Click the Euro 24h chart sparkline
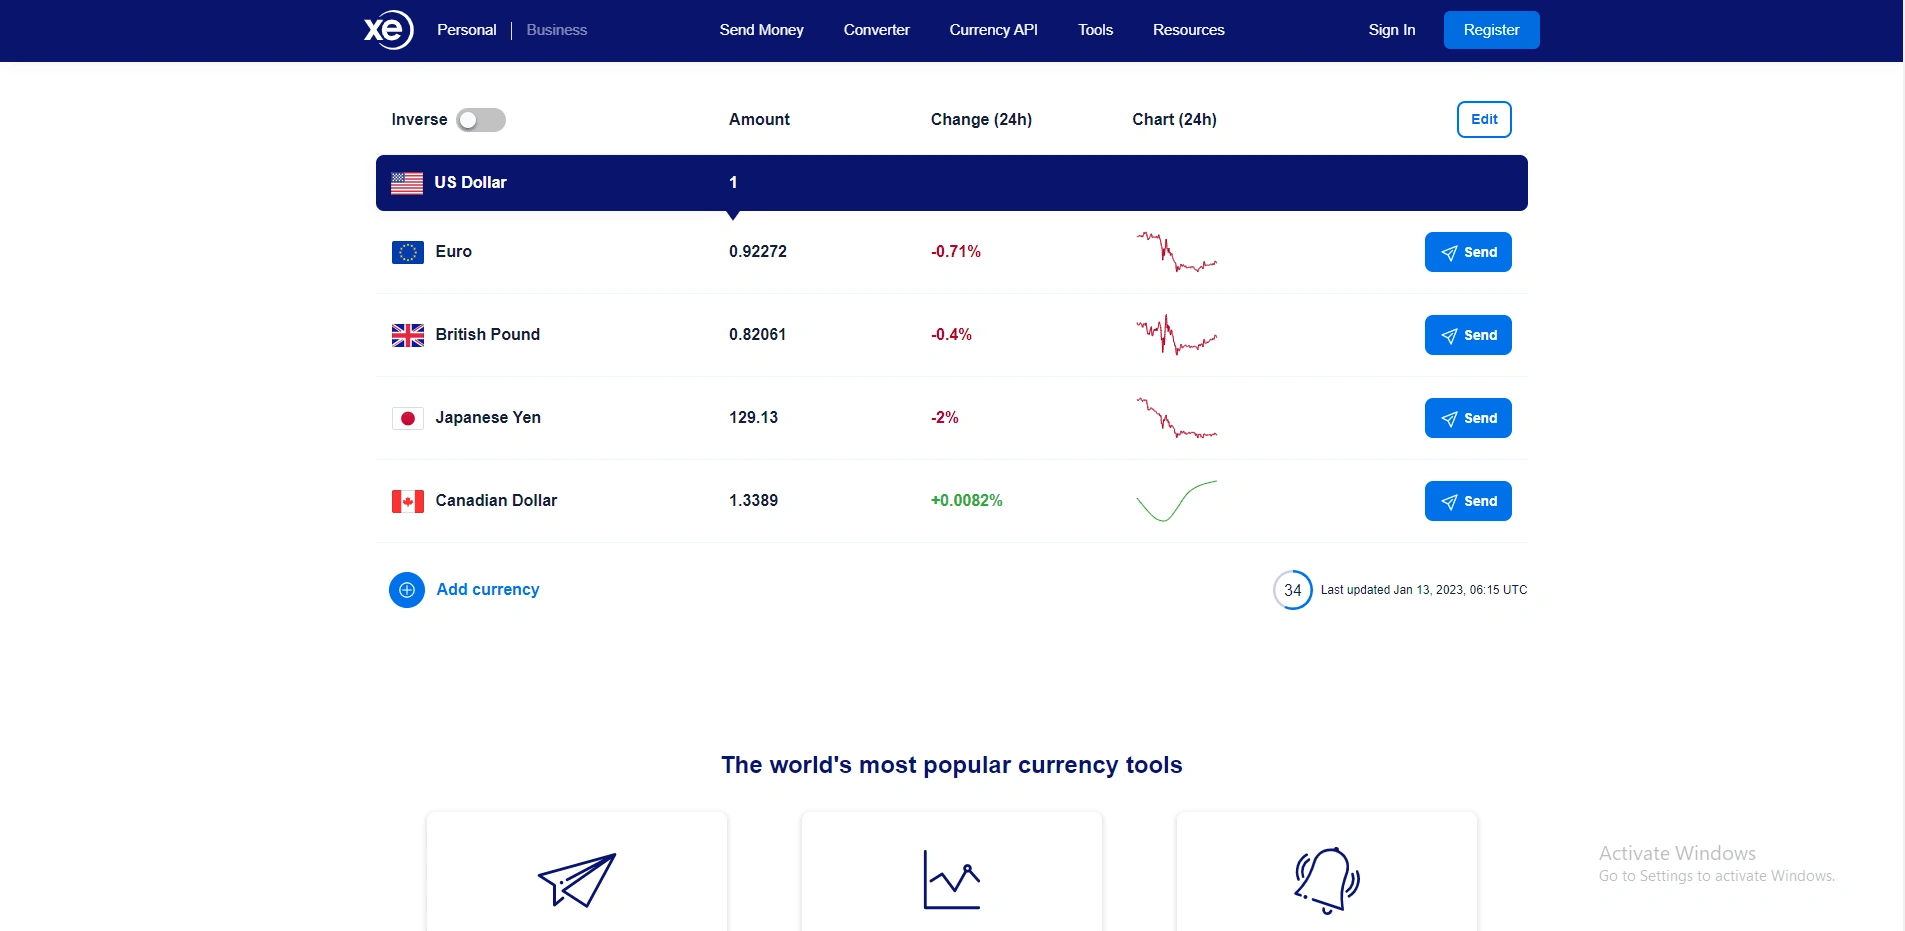Screen dimensions: 1905x931 (x=1177, y=252)
